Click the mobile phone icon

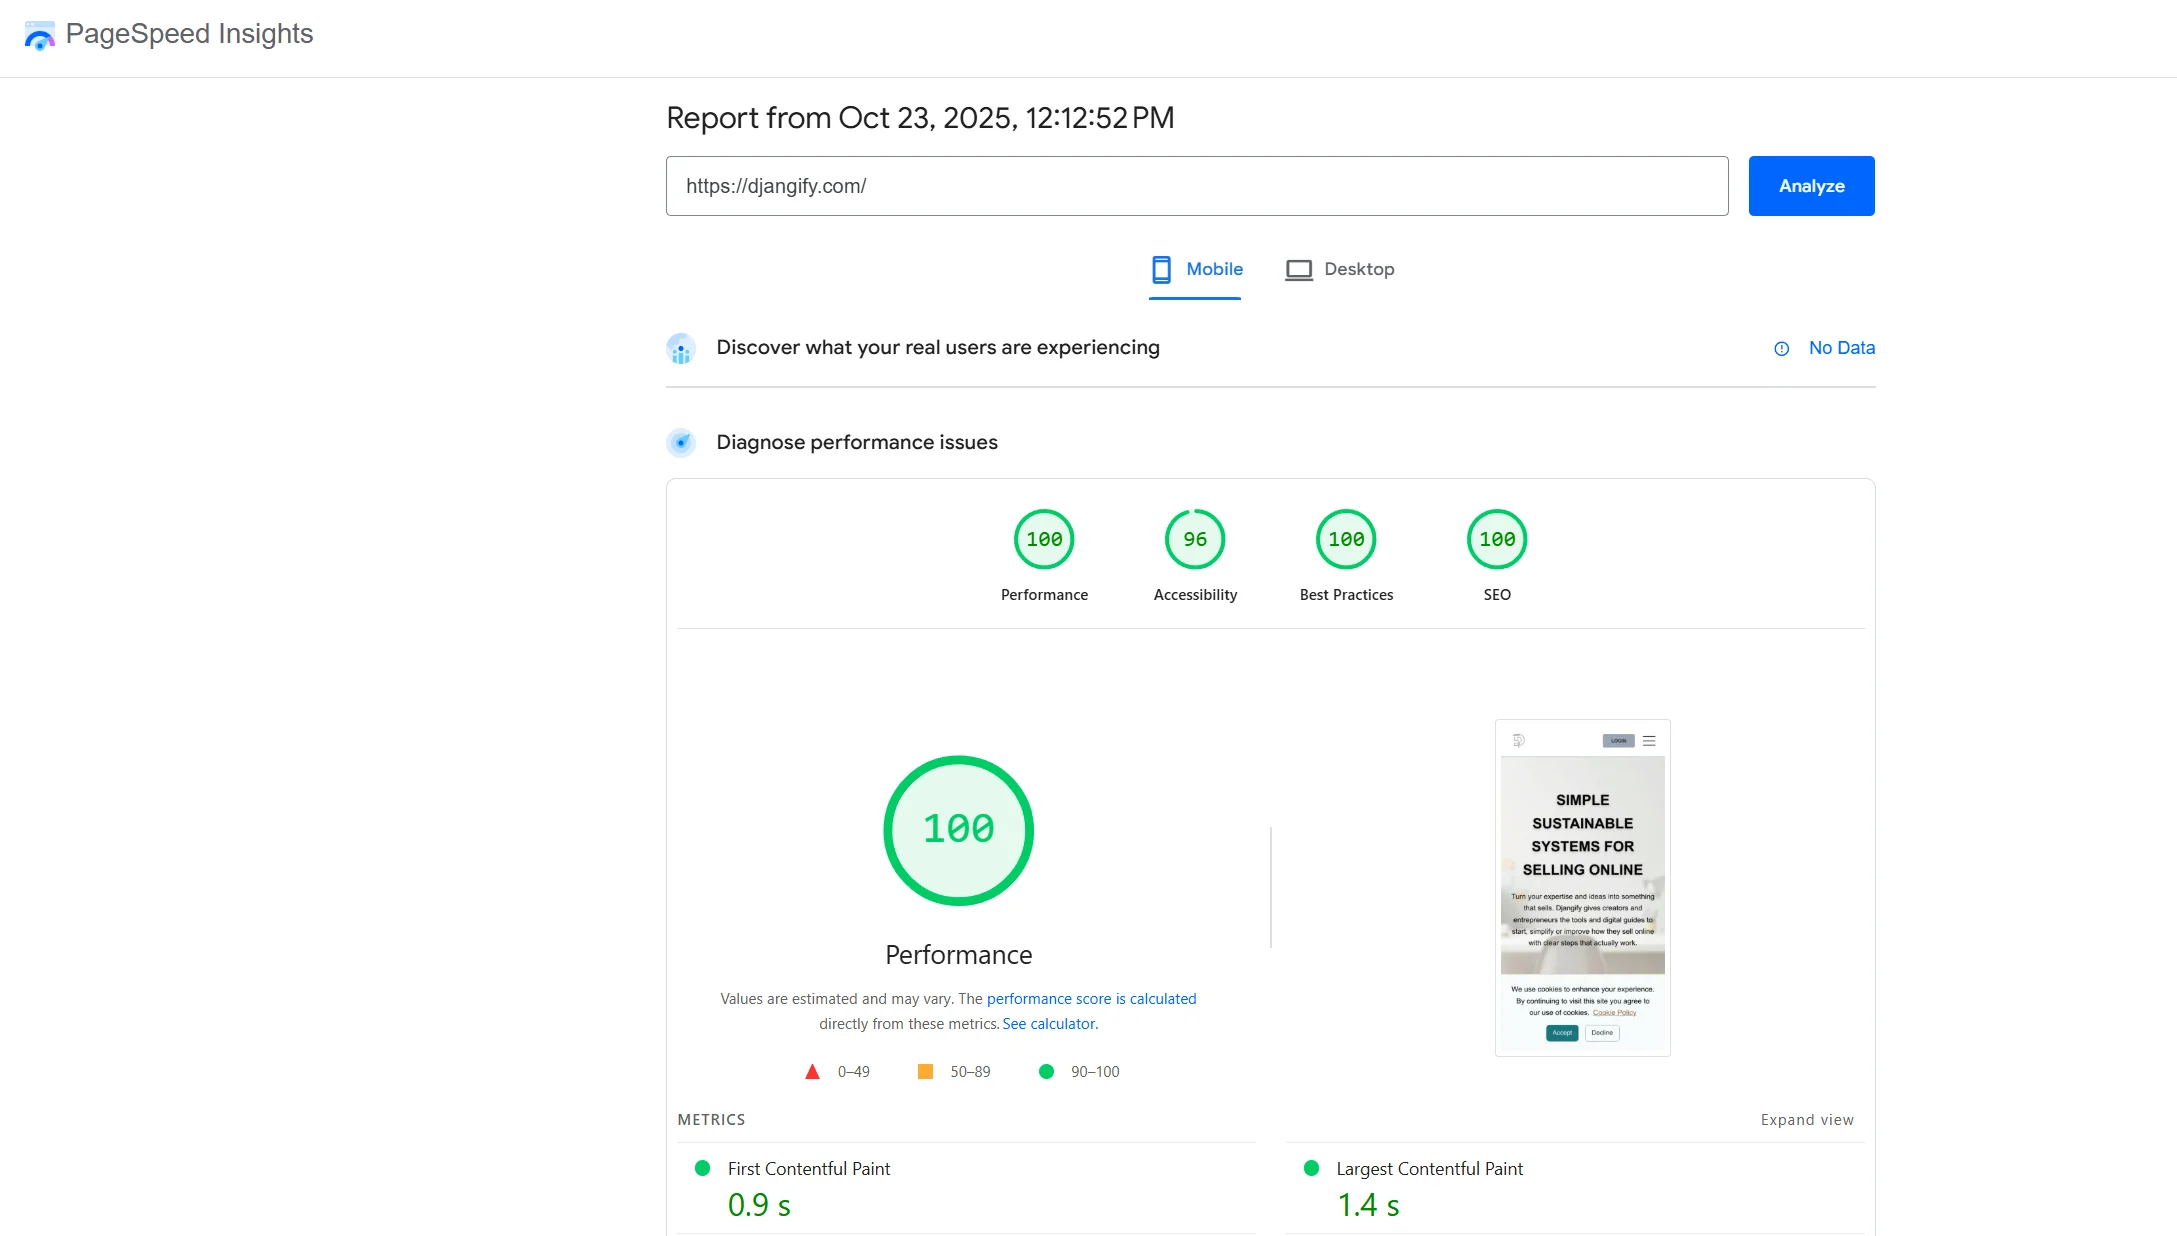tap(1161, 269)
